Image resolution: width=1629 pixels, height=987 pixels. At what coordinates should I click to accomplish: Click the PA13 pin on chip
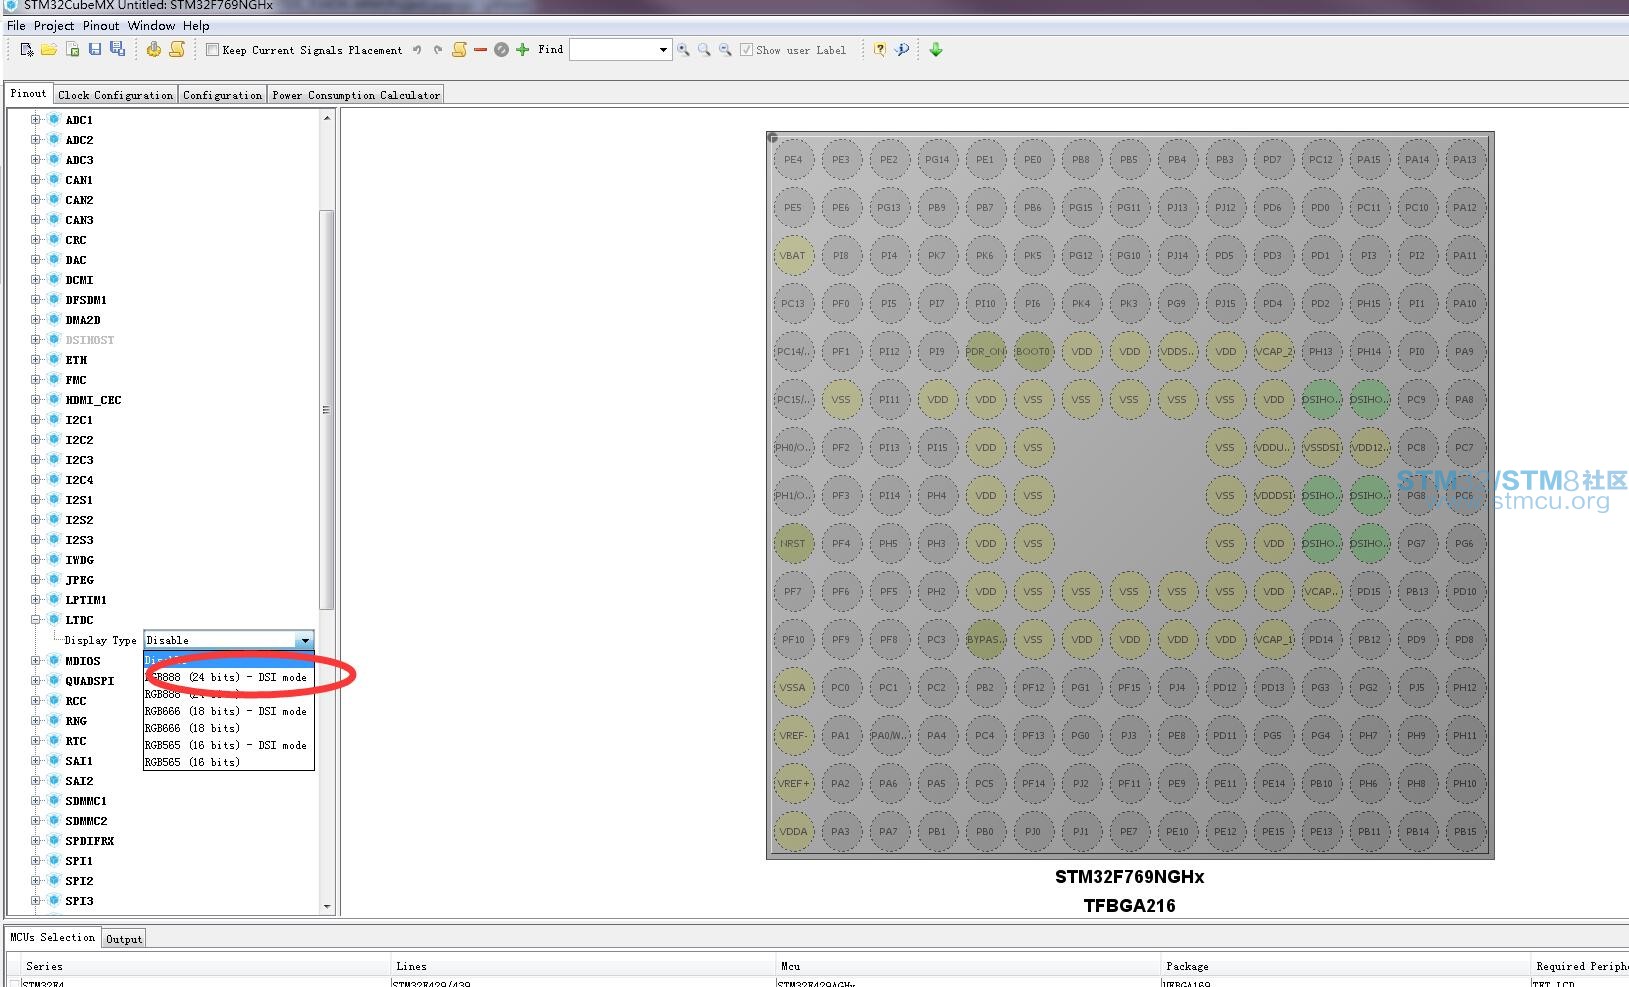1465,159
